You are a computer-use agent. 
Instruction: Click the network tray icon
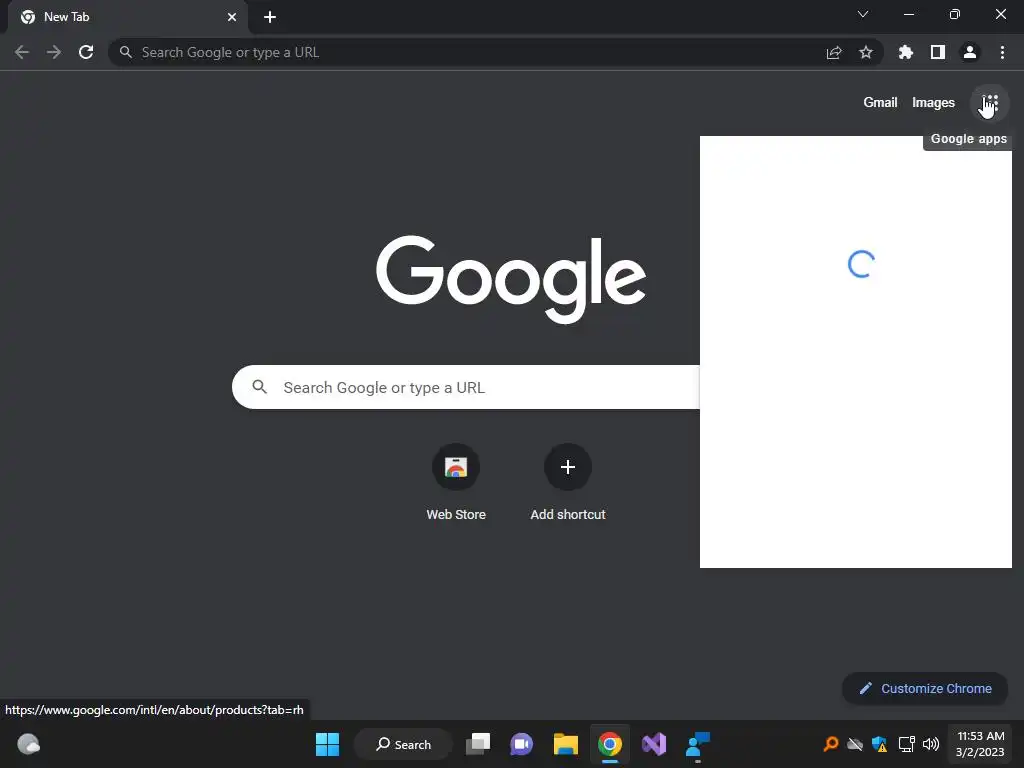coord(906,744)
